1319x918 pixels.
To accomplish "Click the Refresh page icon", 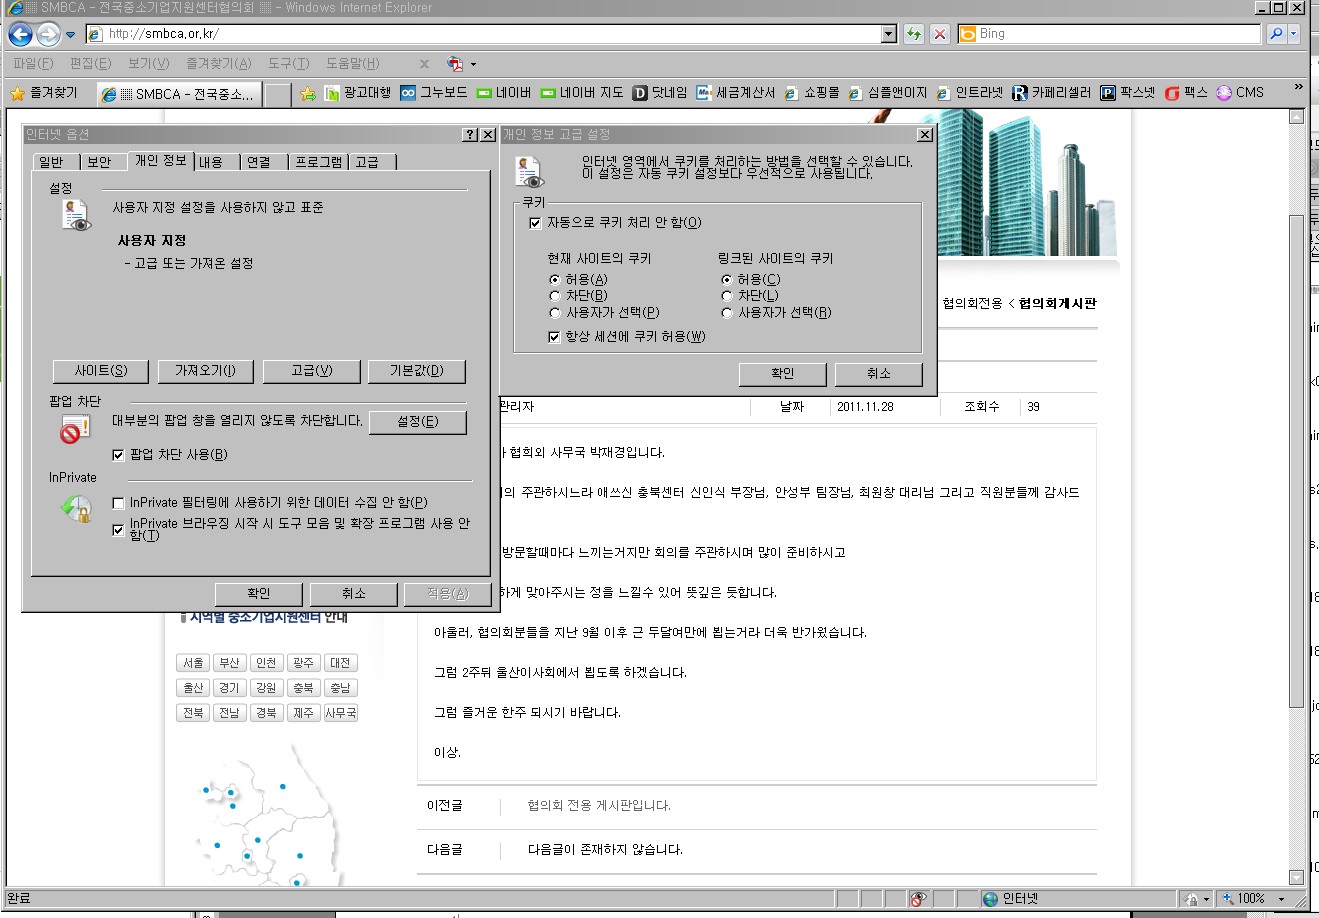I will coord(913,34).
